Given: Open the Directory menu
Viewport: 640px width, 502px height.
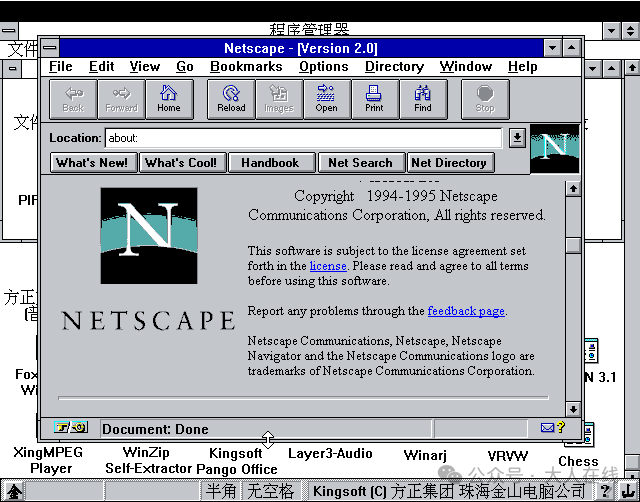Looking at the screenshot, I should tap(394, 67).
